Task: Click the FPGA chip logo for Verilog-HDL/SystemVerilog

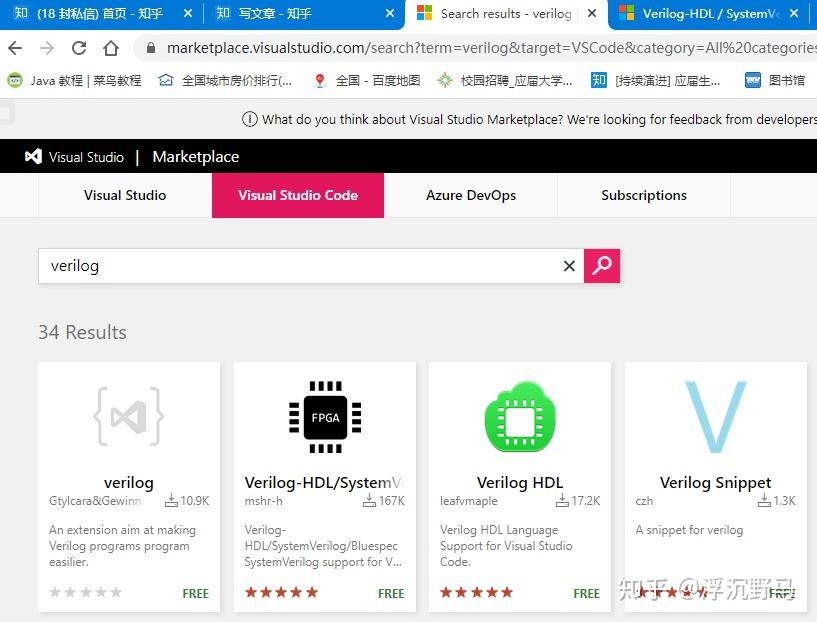Action: [324, 417]
